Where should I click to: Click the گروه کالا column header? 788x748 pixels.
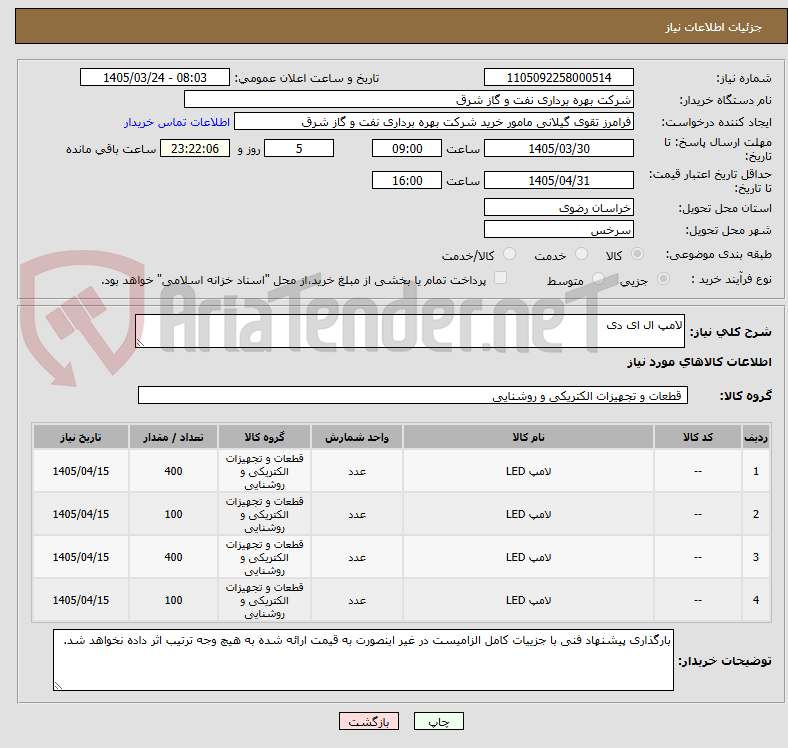[264, 437]
